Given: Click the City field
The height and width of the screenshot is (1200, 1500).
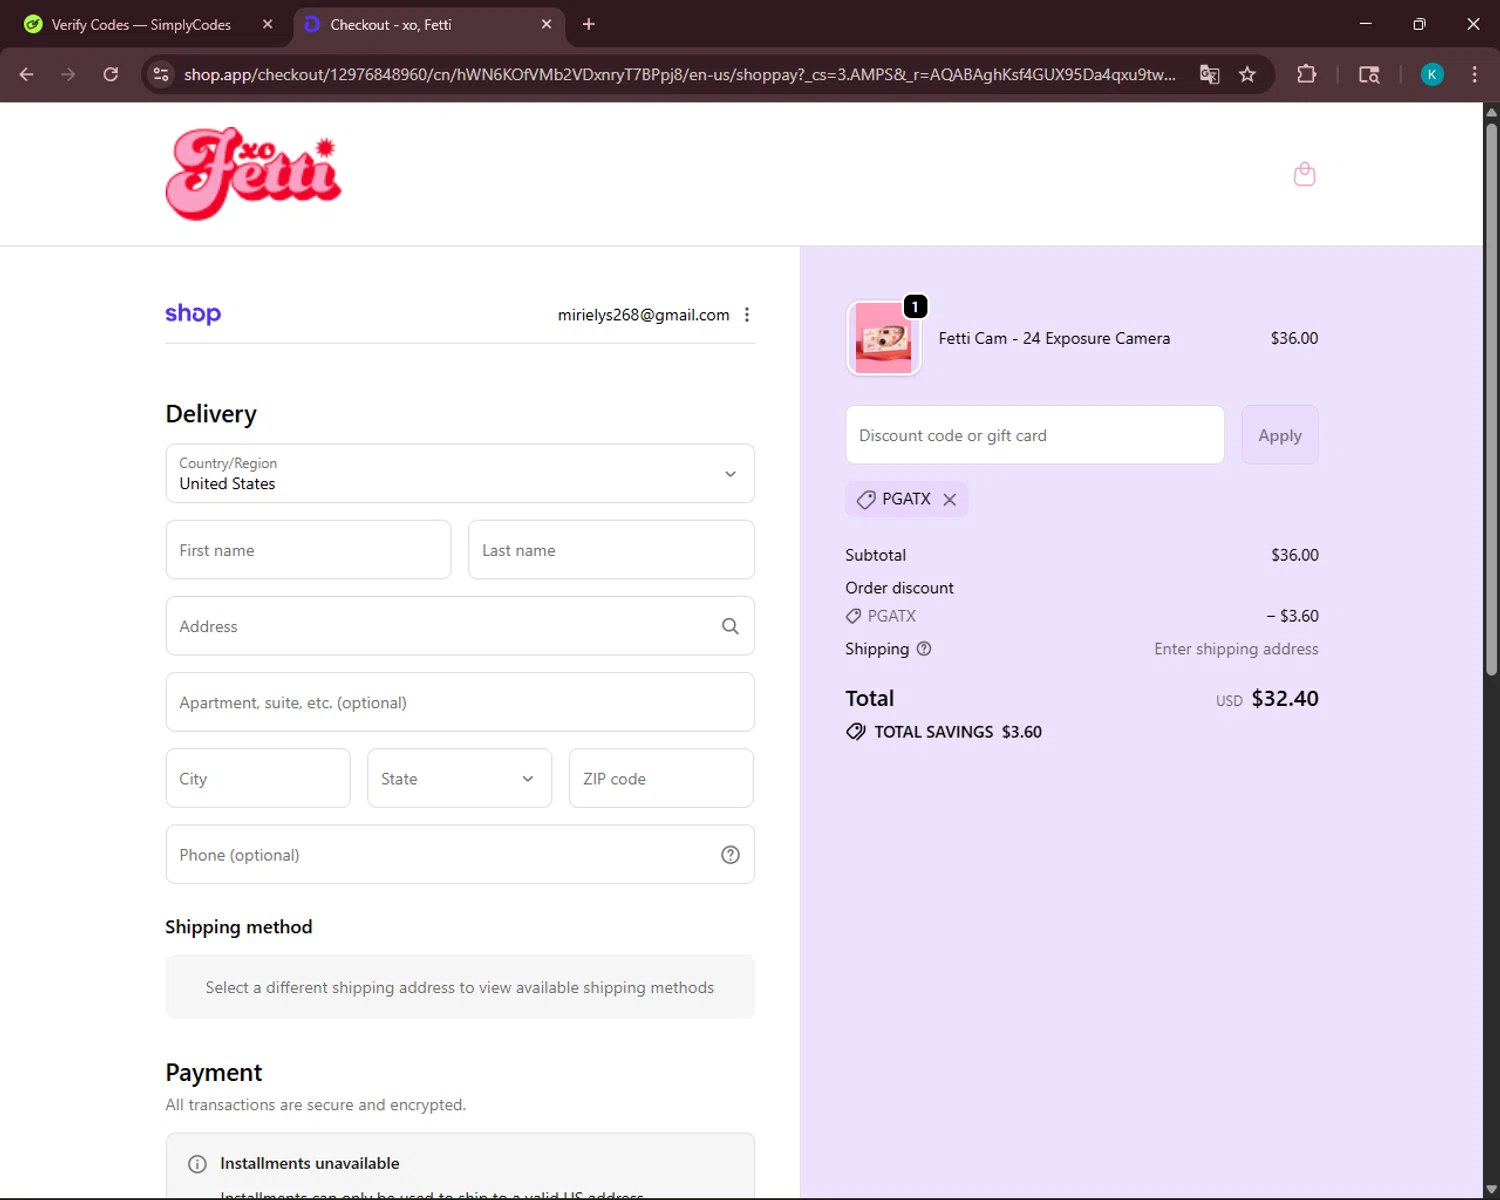Looking at the screenshot, I should pos(258,778).
